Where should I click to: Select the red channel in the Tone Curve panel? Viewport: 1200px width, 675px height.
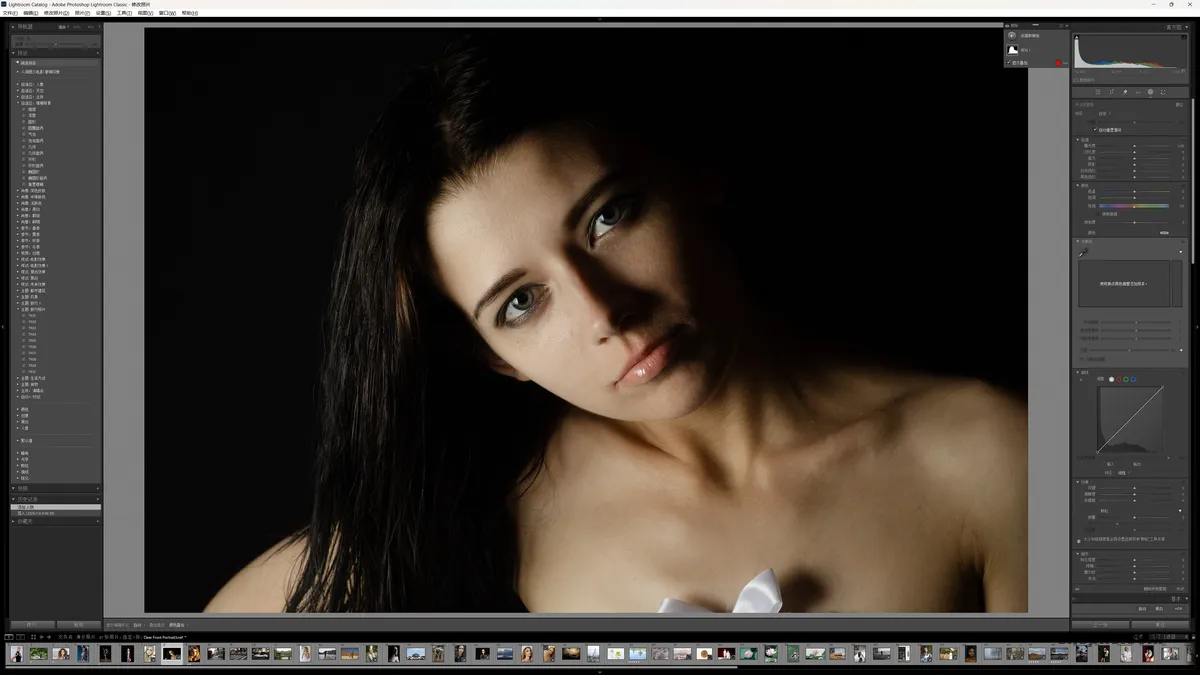coord(1118,379)
